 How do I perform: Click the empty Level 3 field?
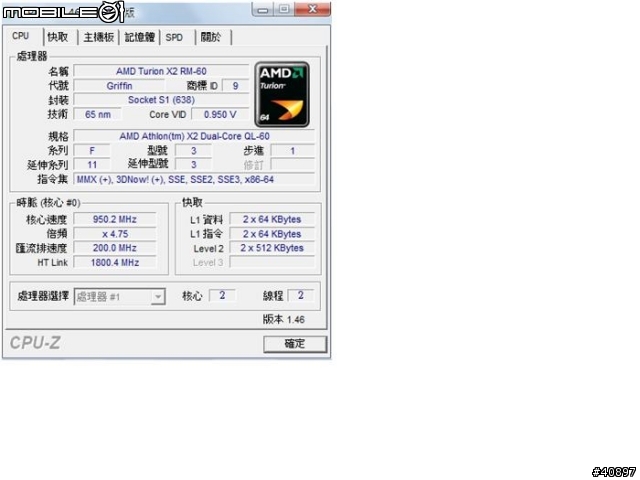click(x=272, y=262)
